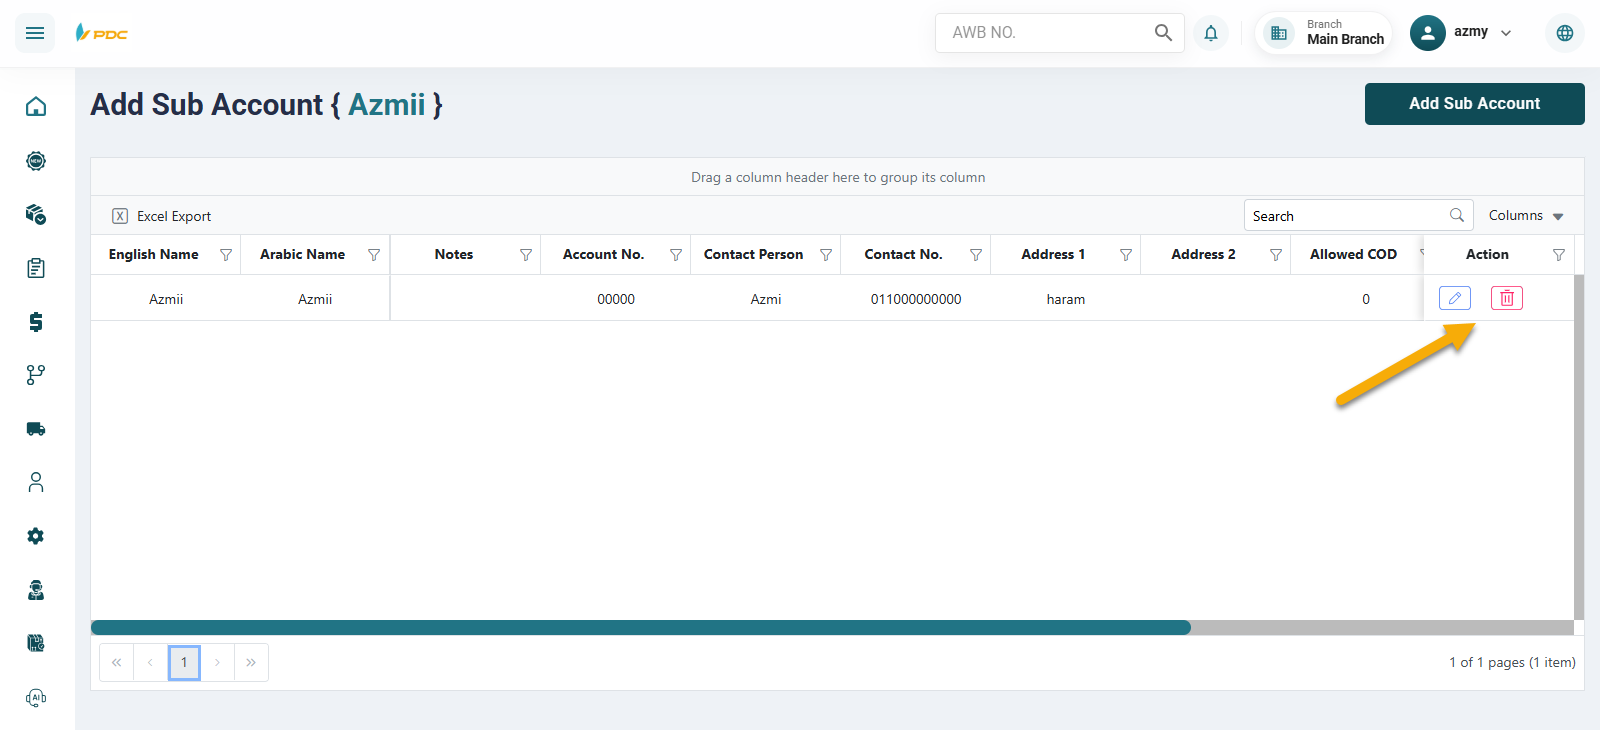Screen dimensions: 1600x730
Task: Open the settings gear in sidebar
Action: pyautogui.click(x=36, y=536)
